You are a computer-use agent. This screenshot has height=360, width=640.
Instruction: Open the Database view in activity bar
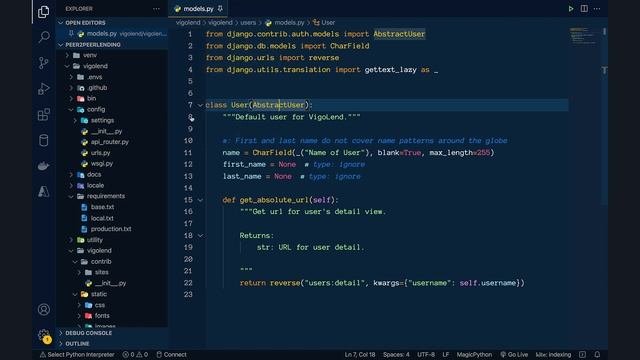[44, 140]
